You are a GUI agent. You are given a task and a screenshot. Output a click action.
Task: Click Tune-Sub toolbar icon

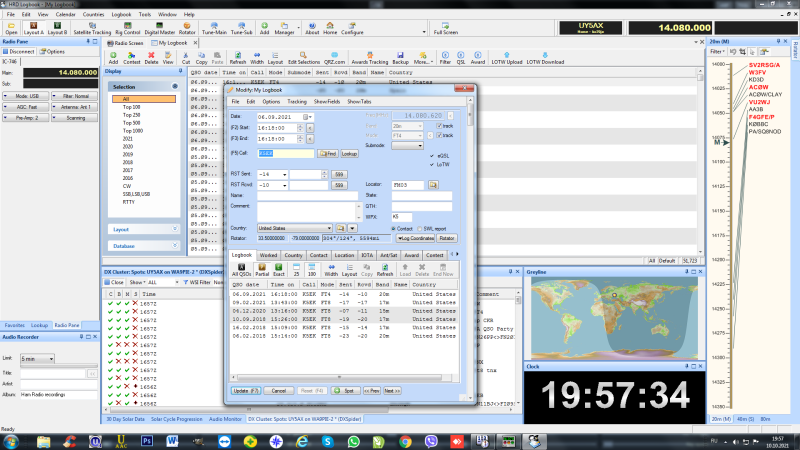(241, 28)
